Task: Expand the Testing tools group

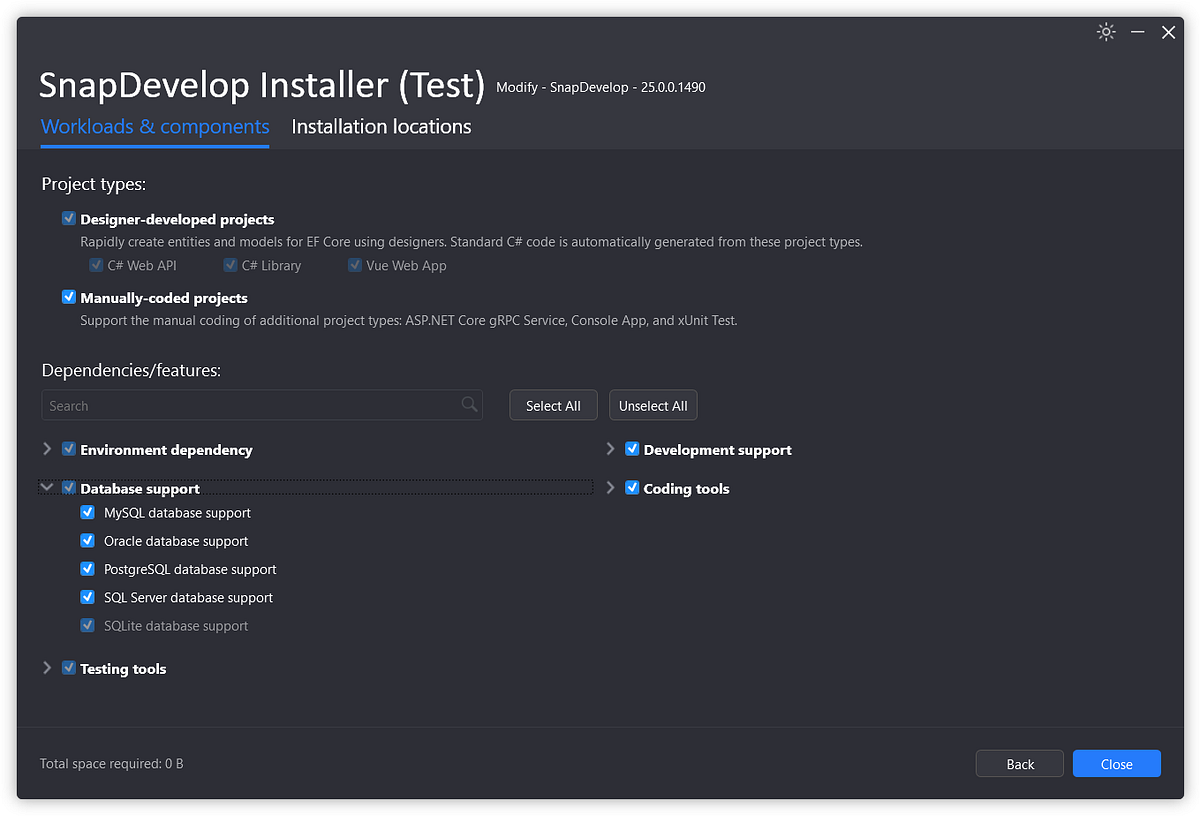Action: coord(47,668)
